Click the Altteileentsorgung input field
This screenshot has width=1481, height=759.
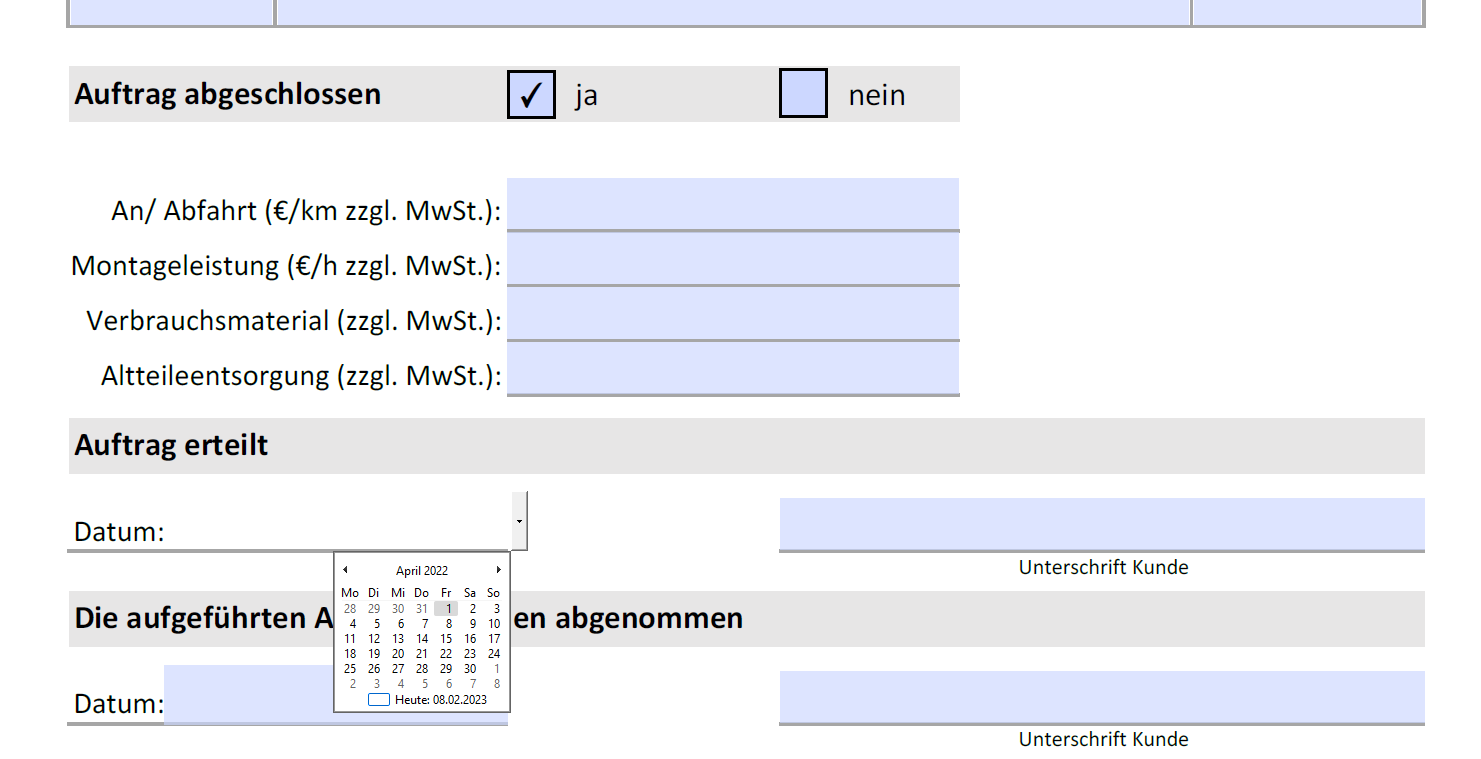pos(732,368)
